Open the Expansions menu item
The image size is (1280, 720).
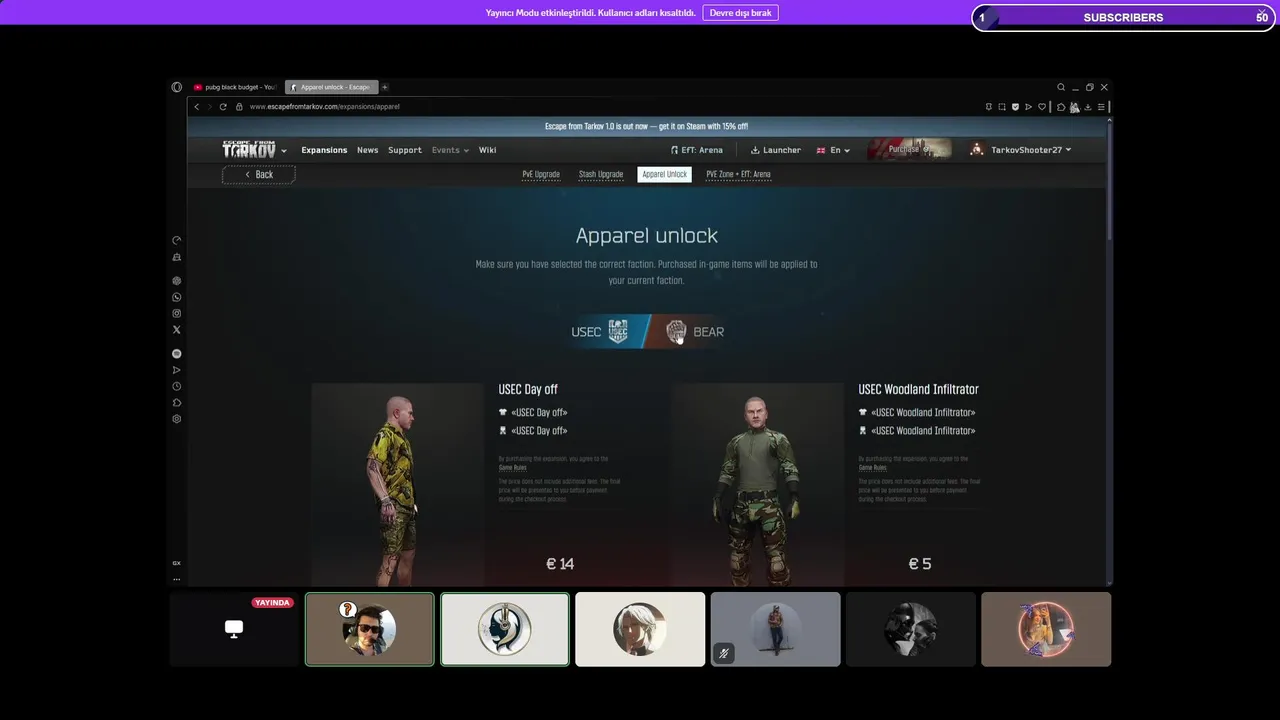[324, 150]
